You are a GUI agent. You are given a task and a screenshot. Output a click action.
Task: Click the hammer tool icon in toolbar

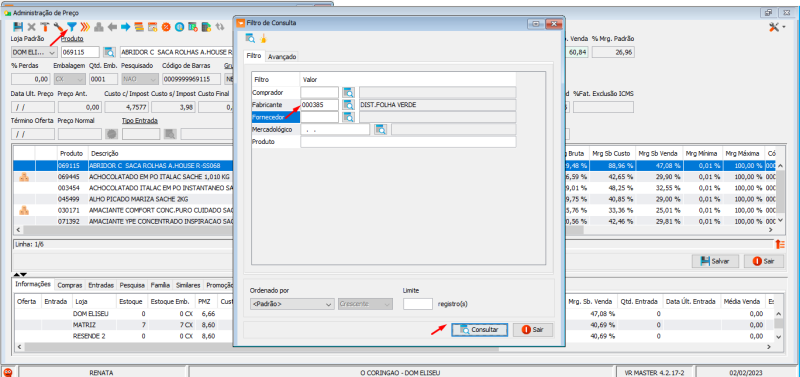click(x=45, y=27)
